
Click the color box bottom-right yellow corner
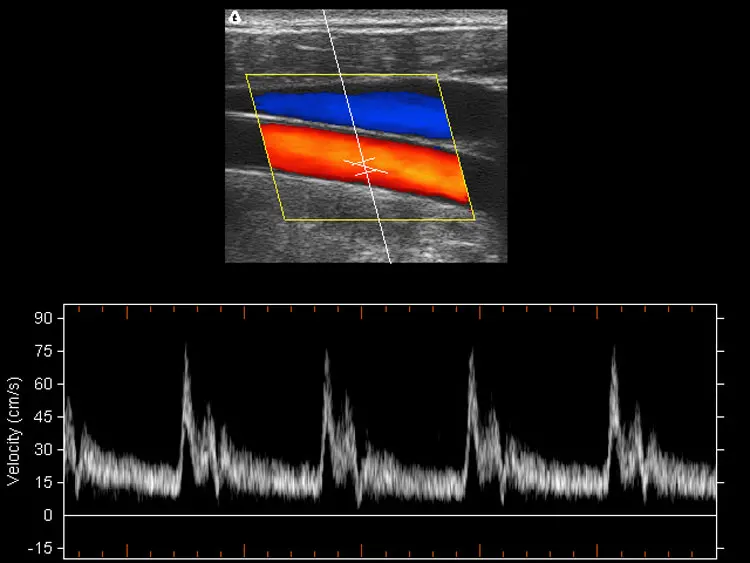(x=474, y=220)
